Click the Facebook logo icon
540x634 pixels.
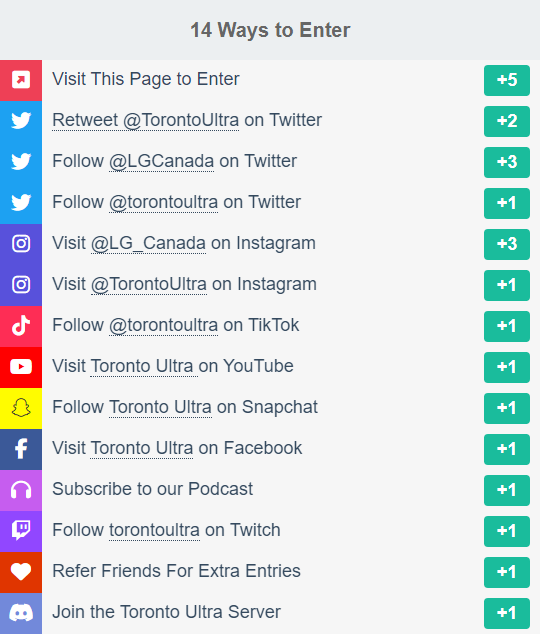click(x=21, y=449)
